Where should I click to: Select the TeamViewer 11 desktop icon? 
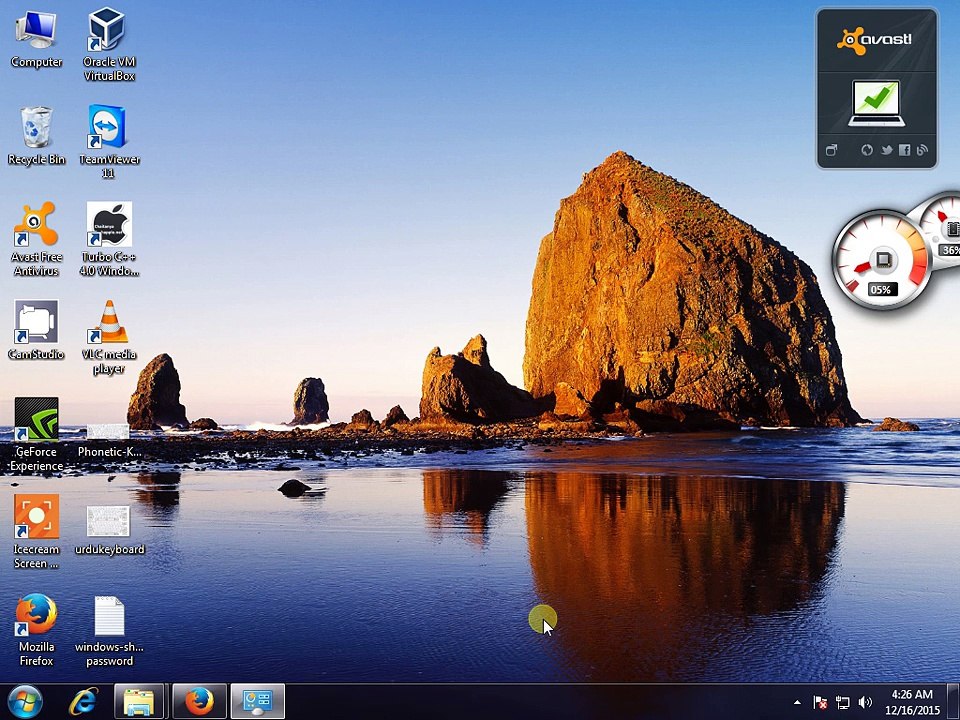(108, 129)
